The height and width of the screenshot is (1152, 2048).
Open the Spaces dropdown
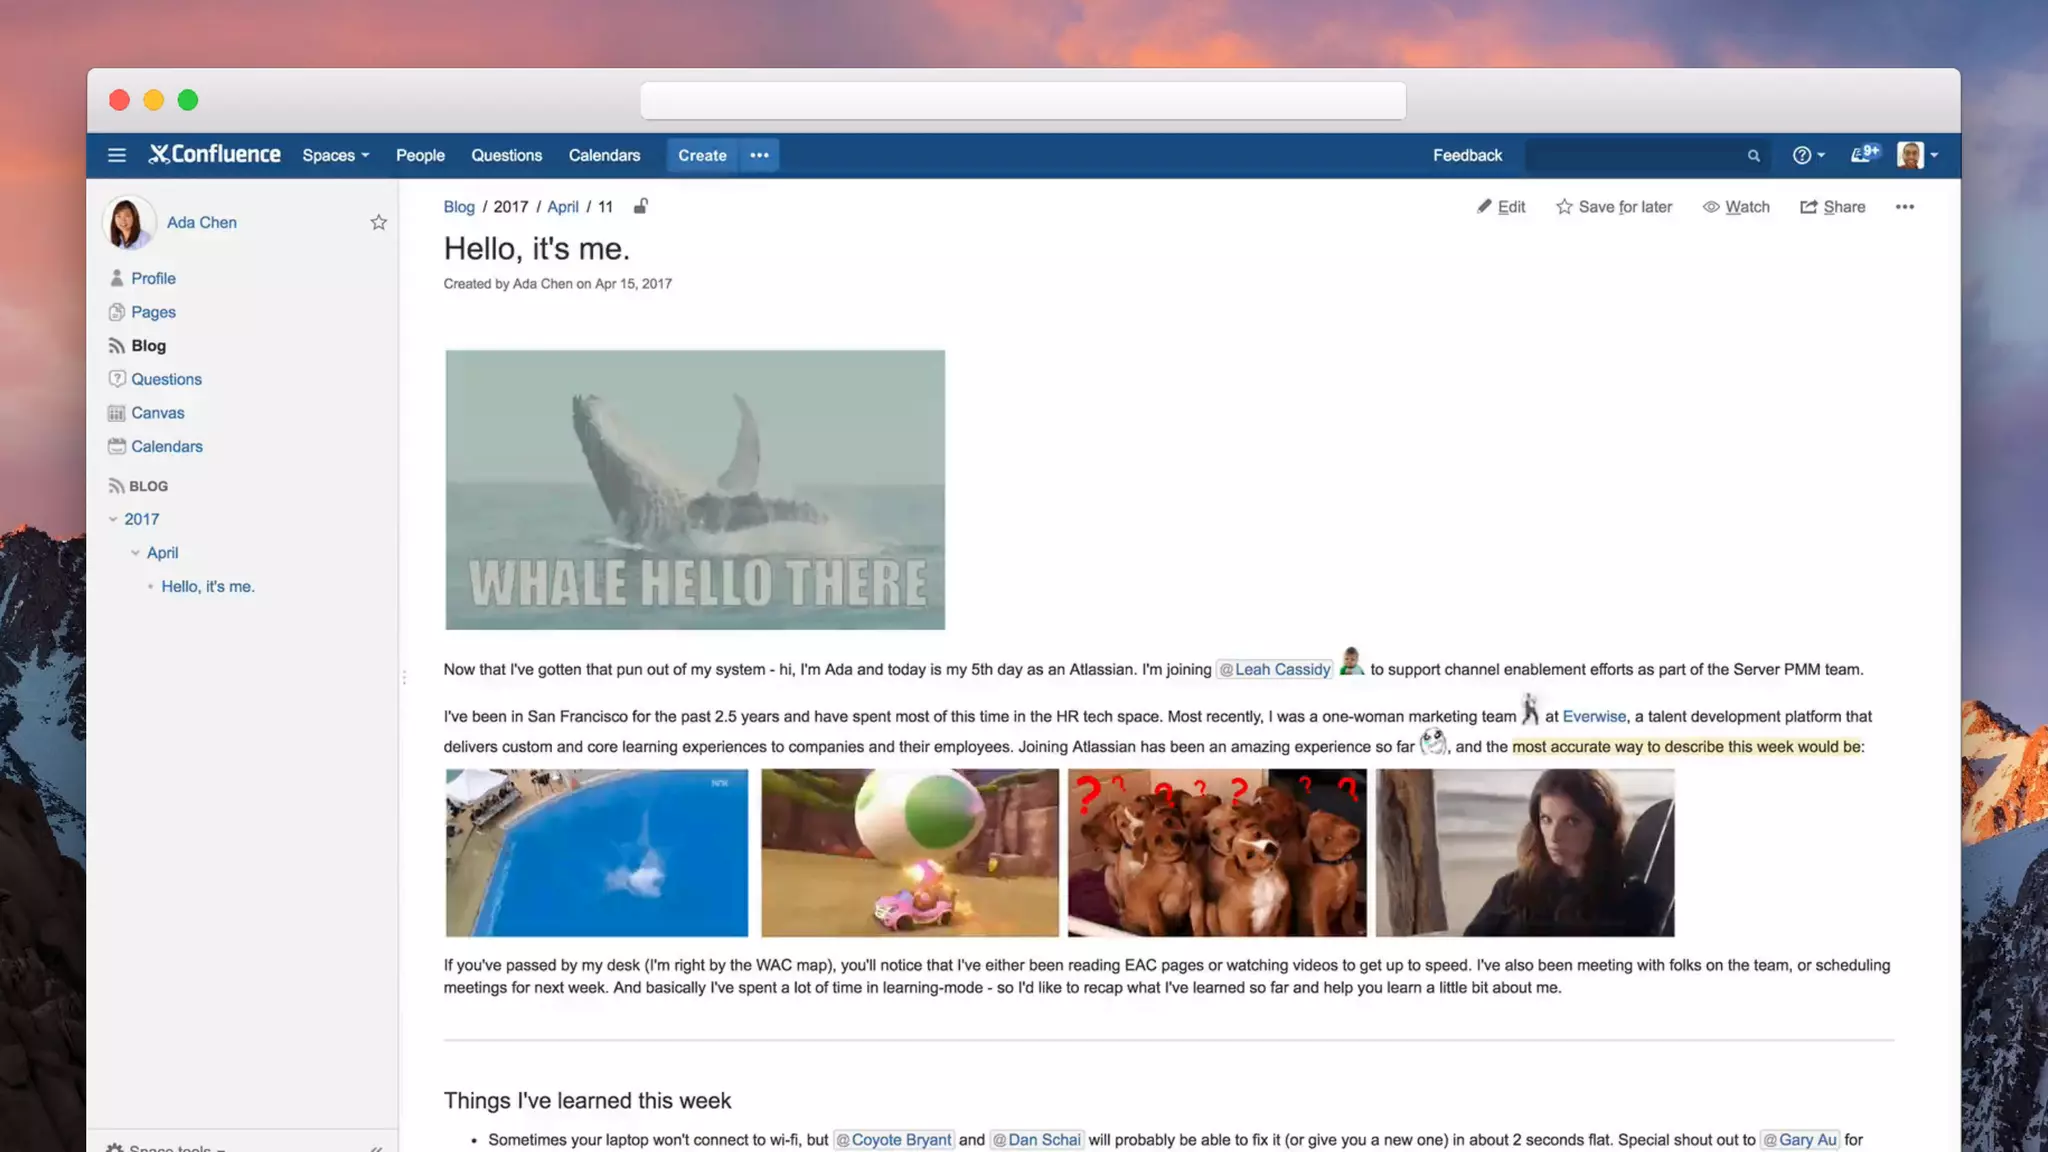point(336,155)
